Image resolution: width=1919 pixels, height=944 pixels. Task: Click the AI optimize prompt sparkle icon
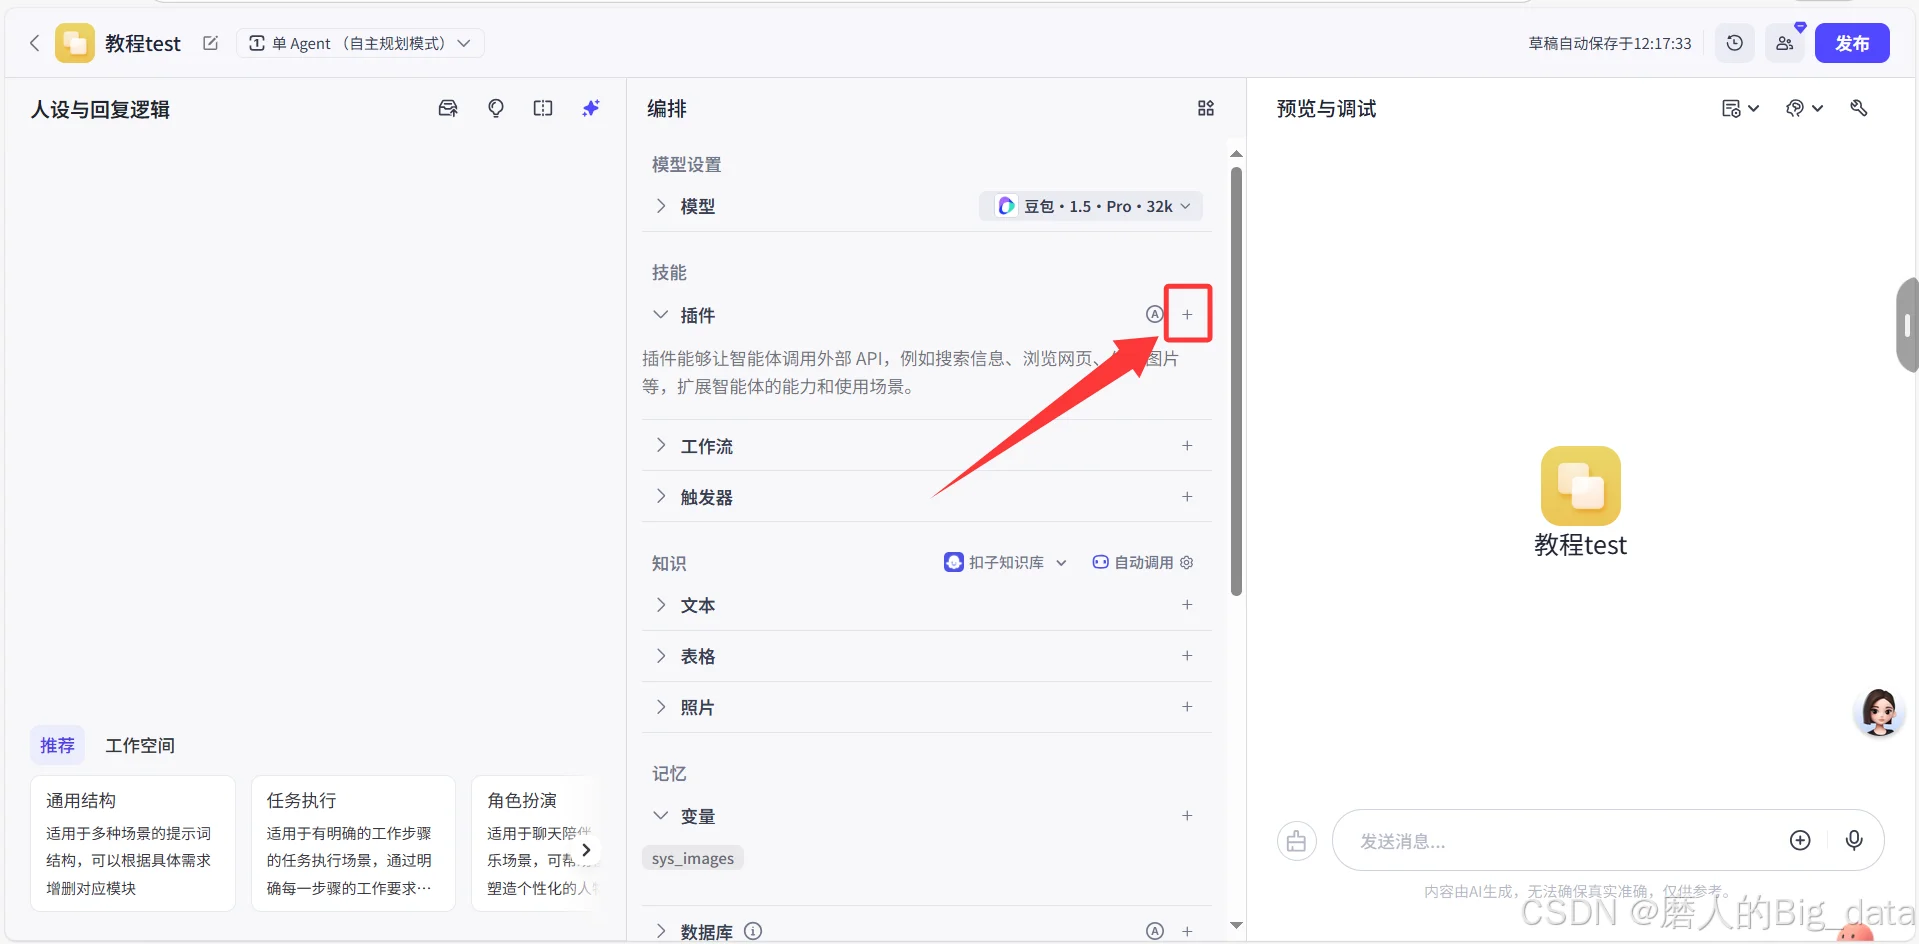point(591,108)
